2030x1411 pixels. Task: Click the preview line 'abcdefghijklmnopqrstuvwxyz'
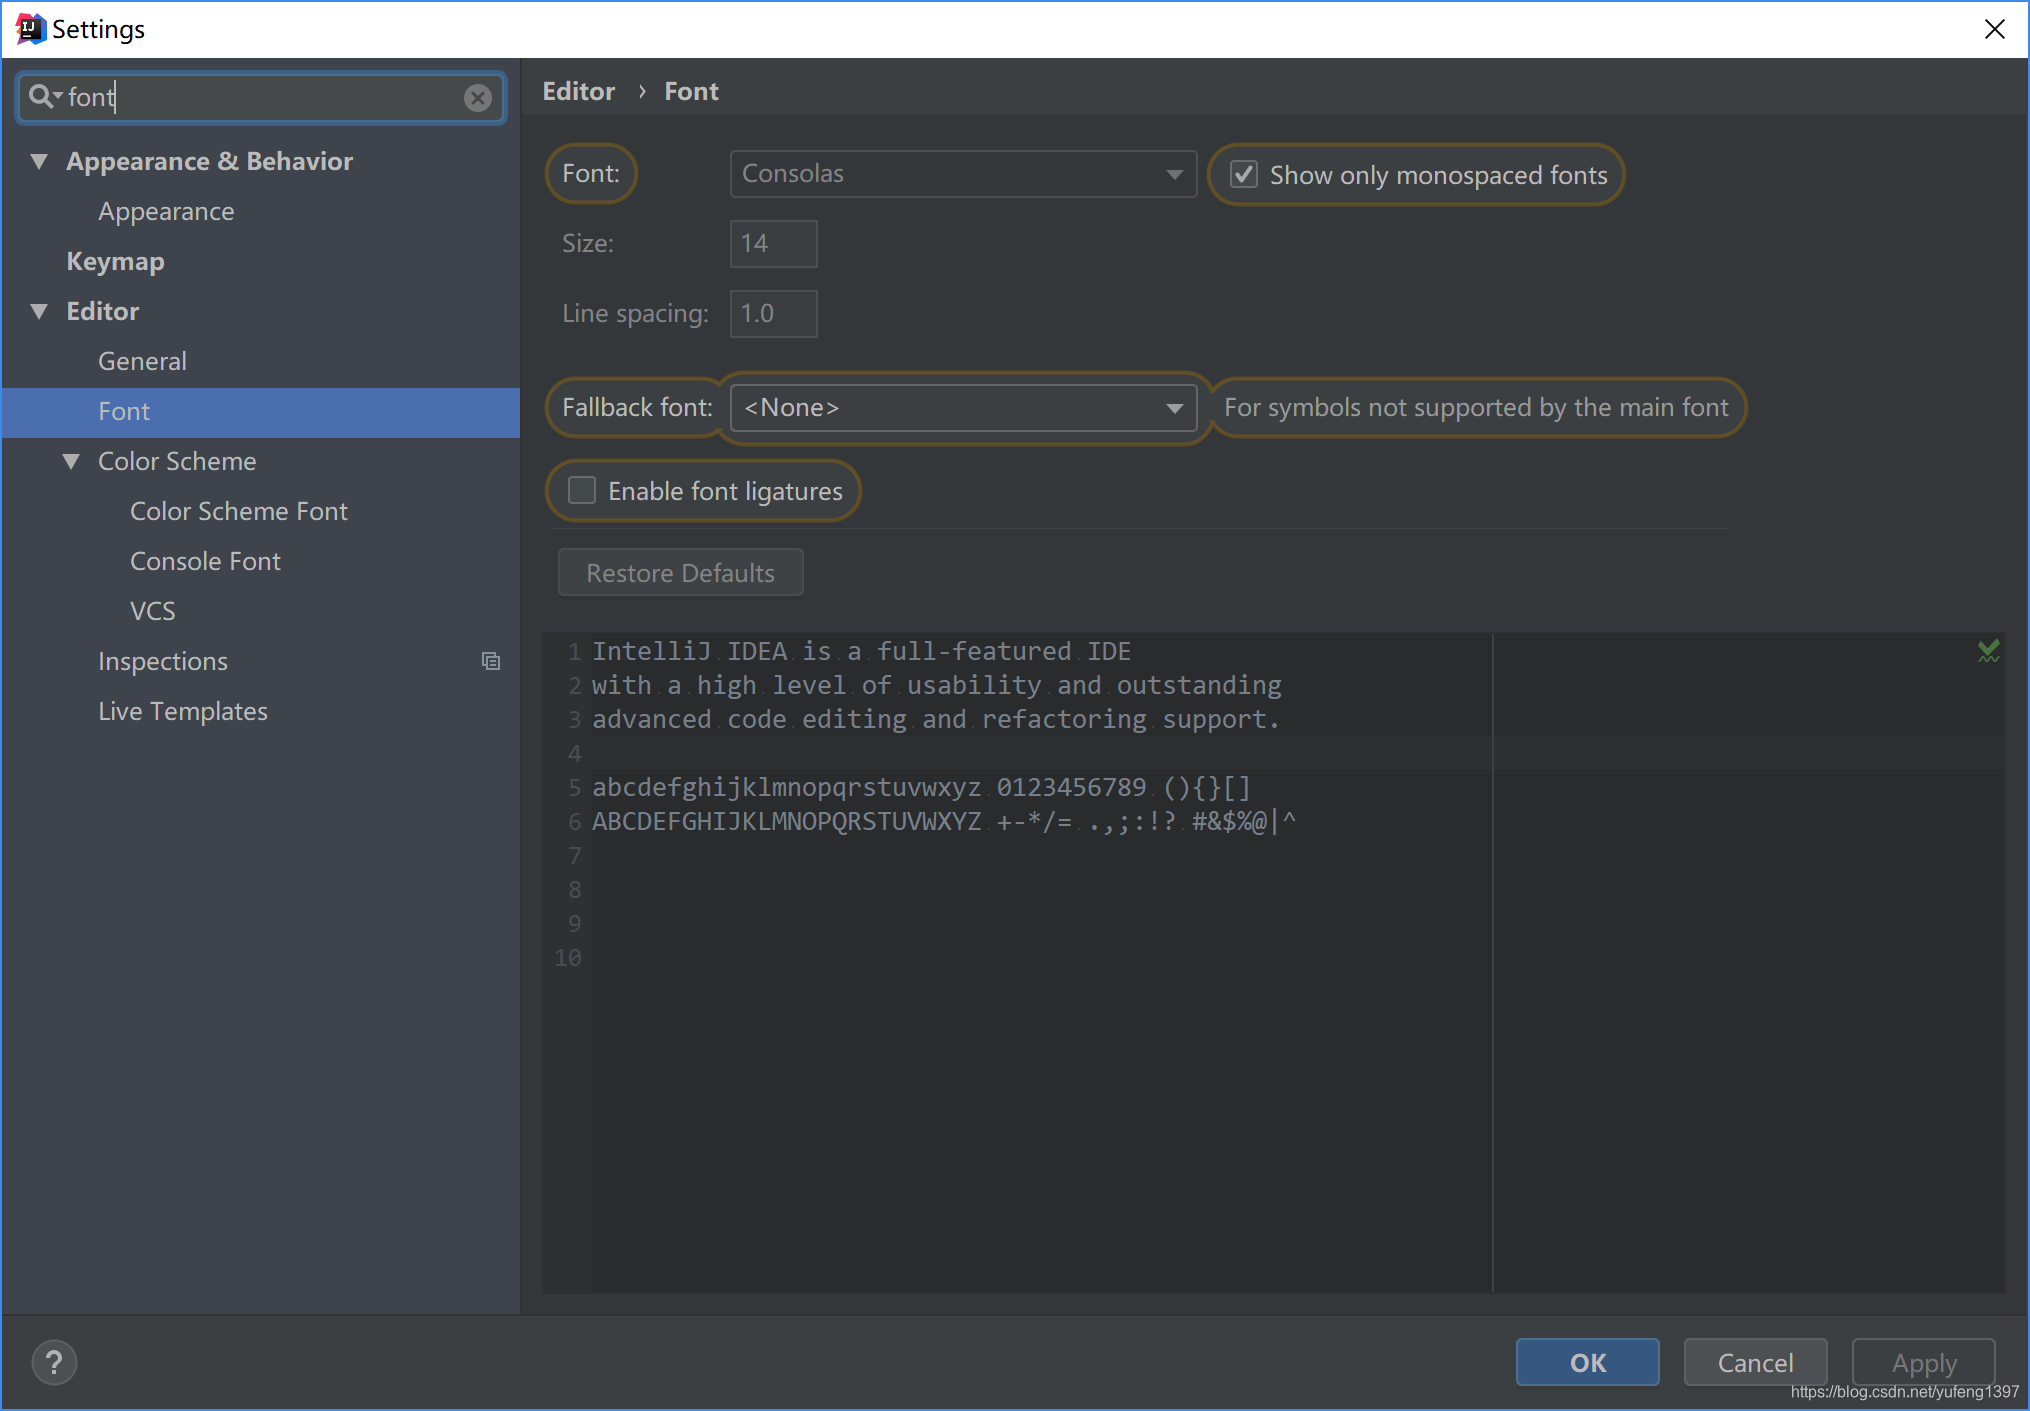[x=786, y=787]
